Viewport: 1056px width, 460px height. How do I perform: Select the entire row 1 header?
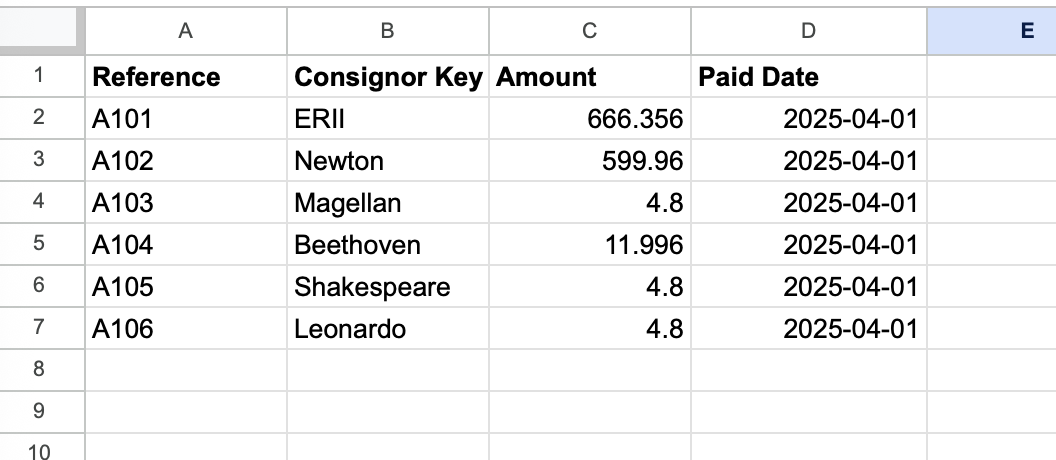tap(40, 75)
